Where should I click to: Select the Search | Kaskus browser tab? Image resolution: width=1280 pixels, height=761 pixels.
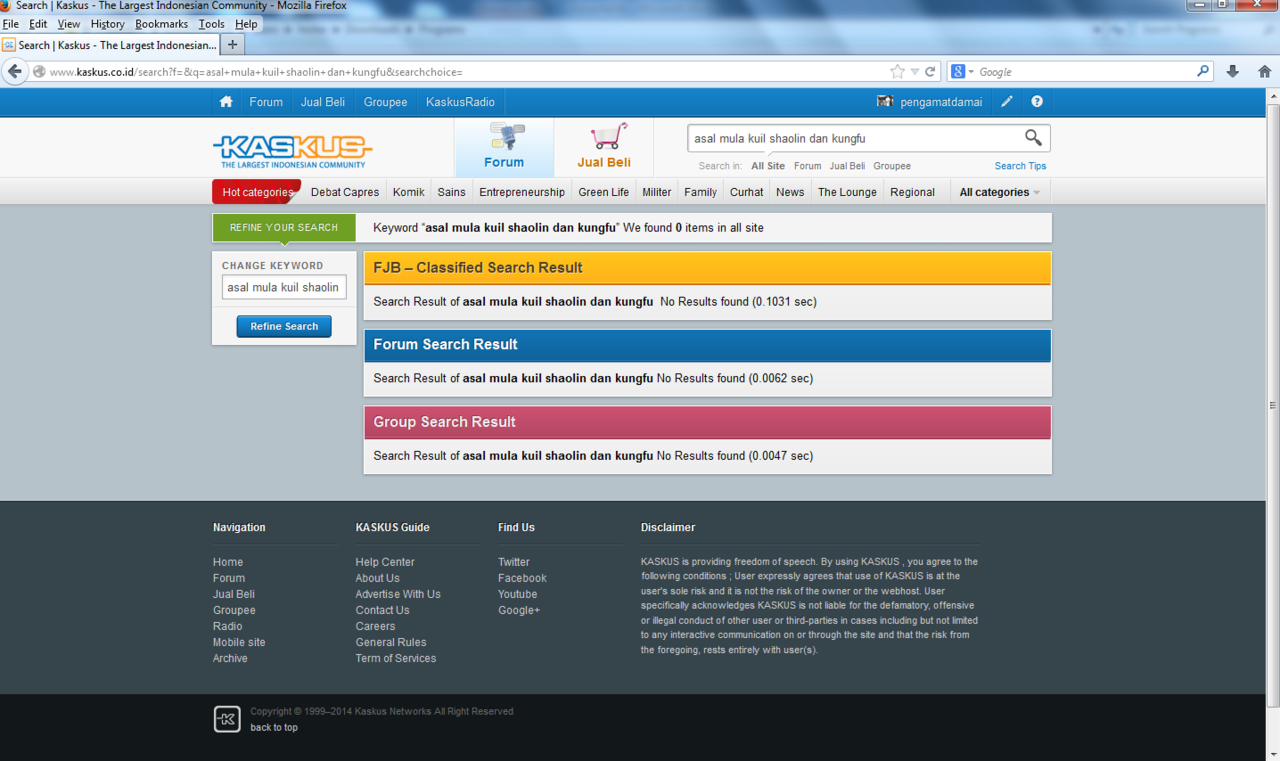(x=110, y=45)
